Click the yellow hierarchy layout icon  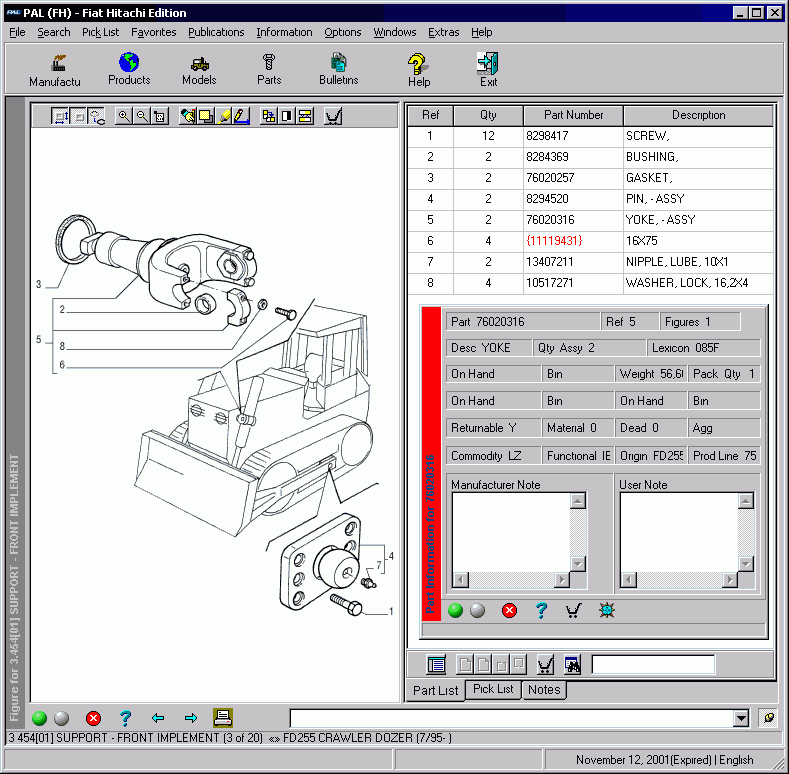[x=269, y=117]
